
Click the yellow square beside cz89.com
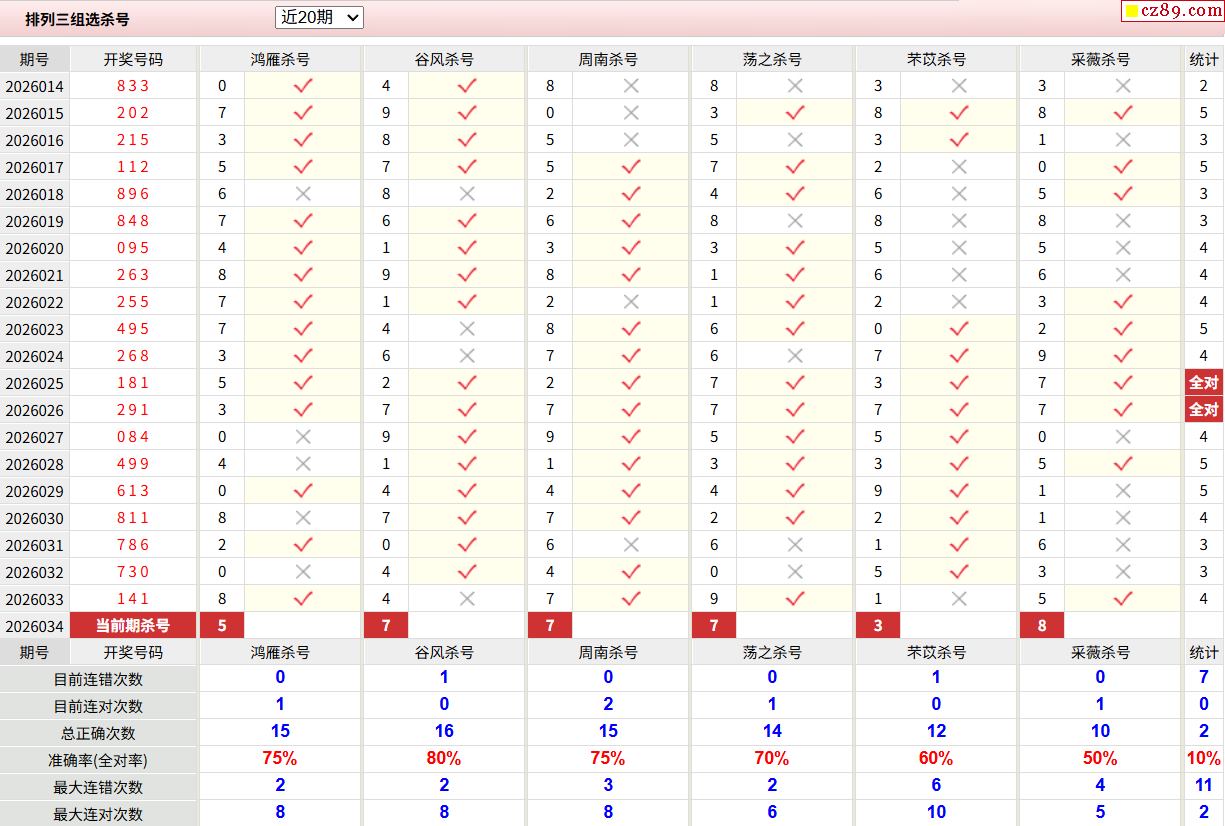[x=1132, y=12]
